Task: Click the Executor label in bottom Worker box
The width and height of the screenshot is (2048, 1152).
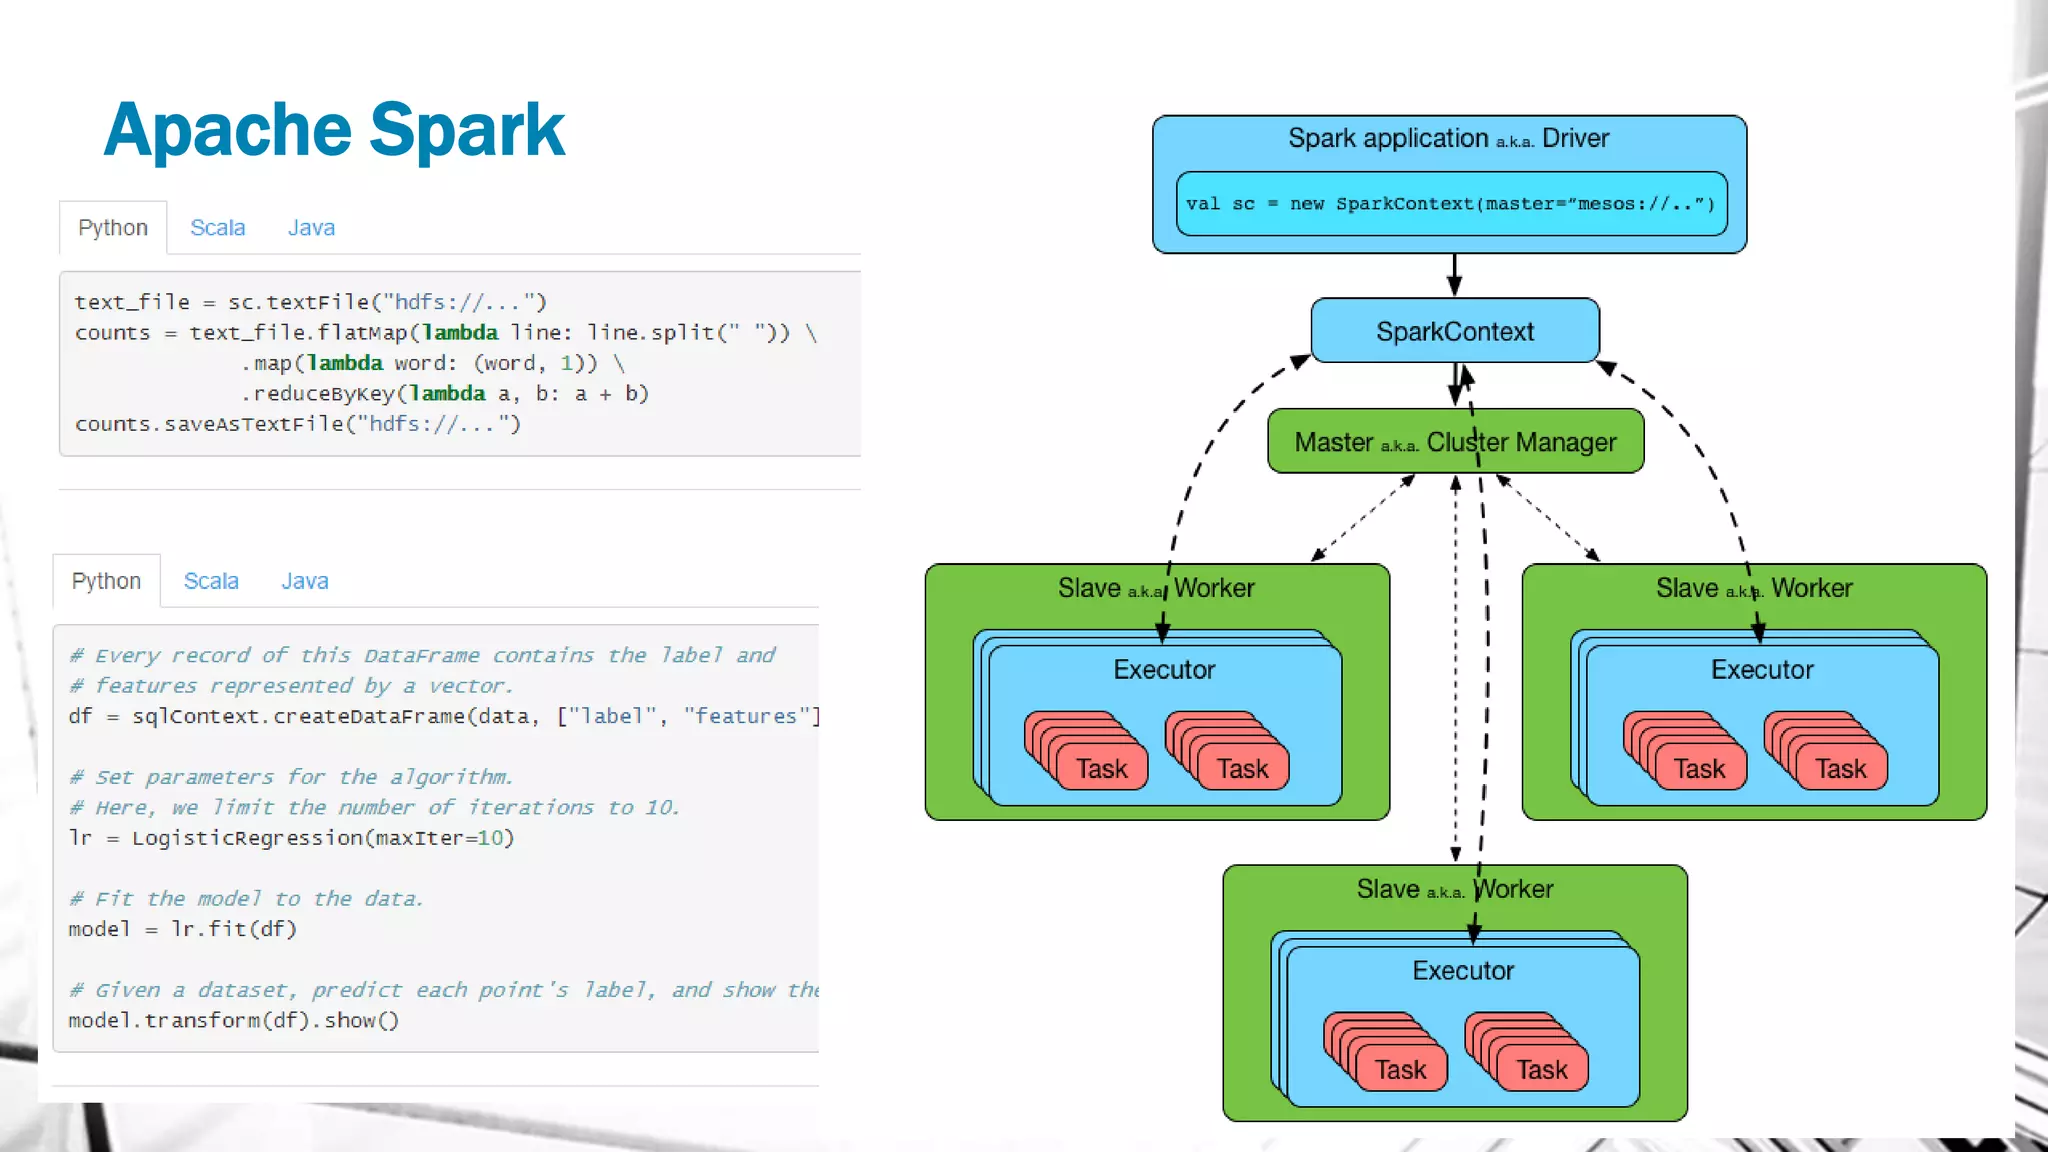Action: 1463,971
